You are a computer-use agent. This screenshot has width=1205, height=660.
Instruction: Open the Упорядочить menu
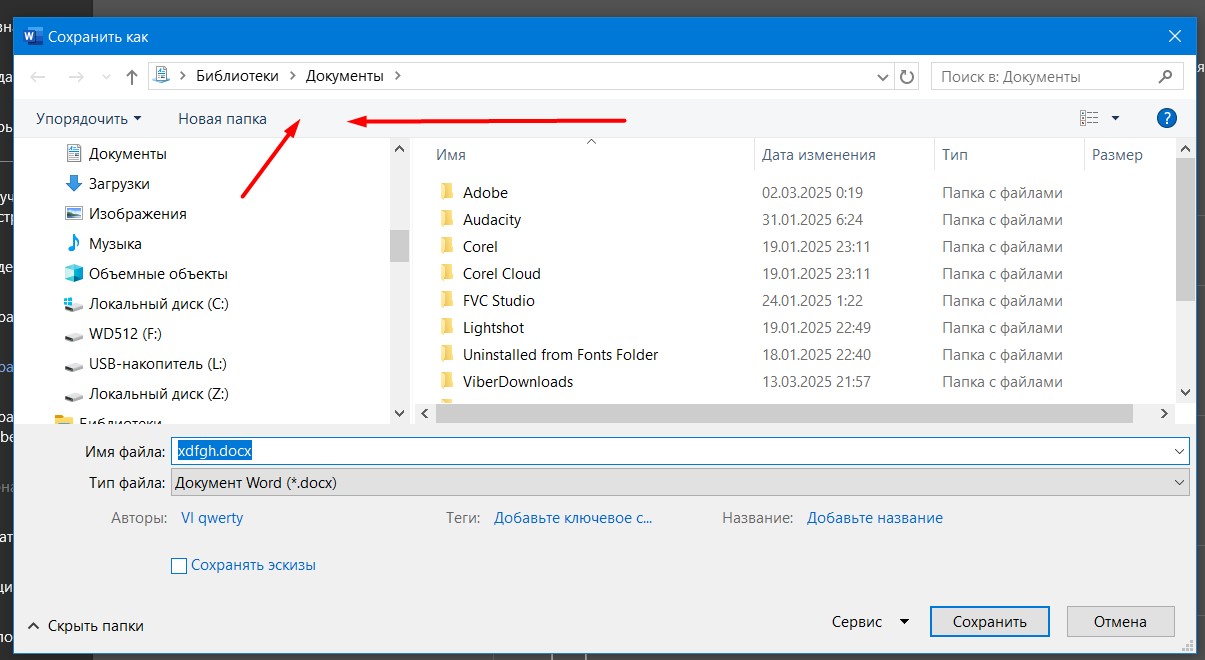pos(88,119)
